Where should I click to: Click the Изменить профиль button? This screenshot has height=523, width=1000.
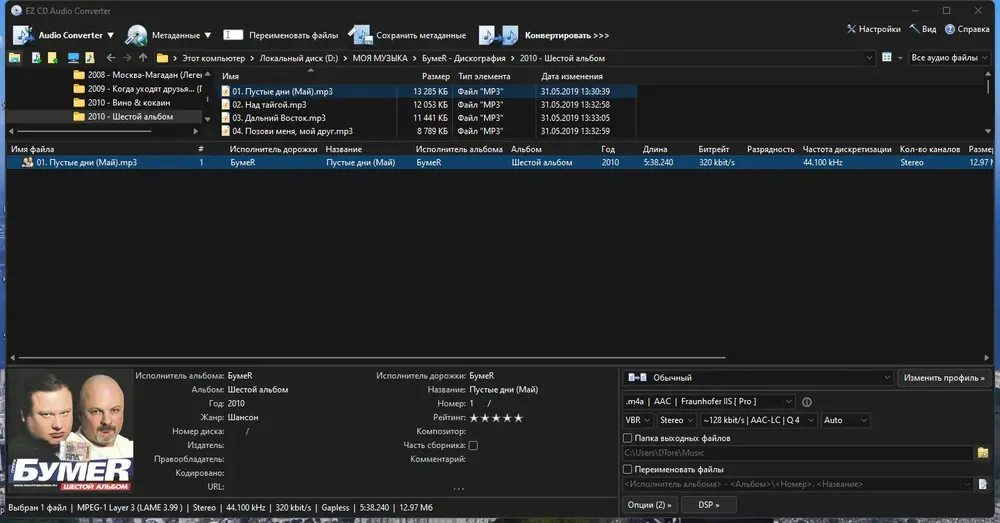[x=944, y=378]
